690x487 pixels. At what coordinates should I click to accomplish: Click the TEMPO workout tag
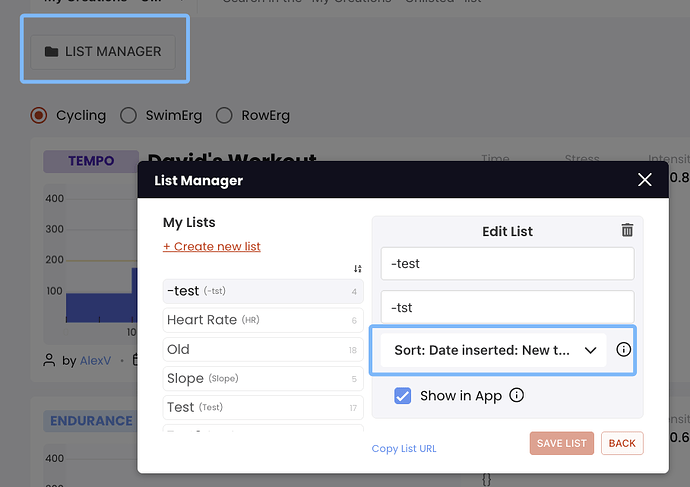91,161
